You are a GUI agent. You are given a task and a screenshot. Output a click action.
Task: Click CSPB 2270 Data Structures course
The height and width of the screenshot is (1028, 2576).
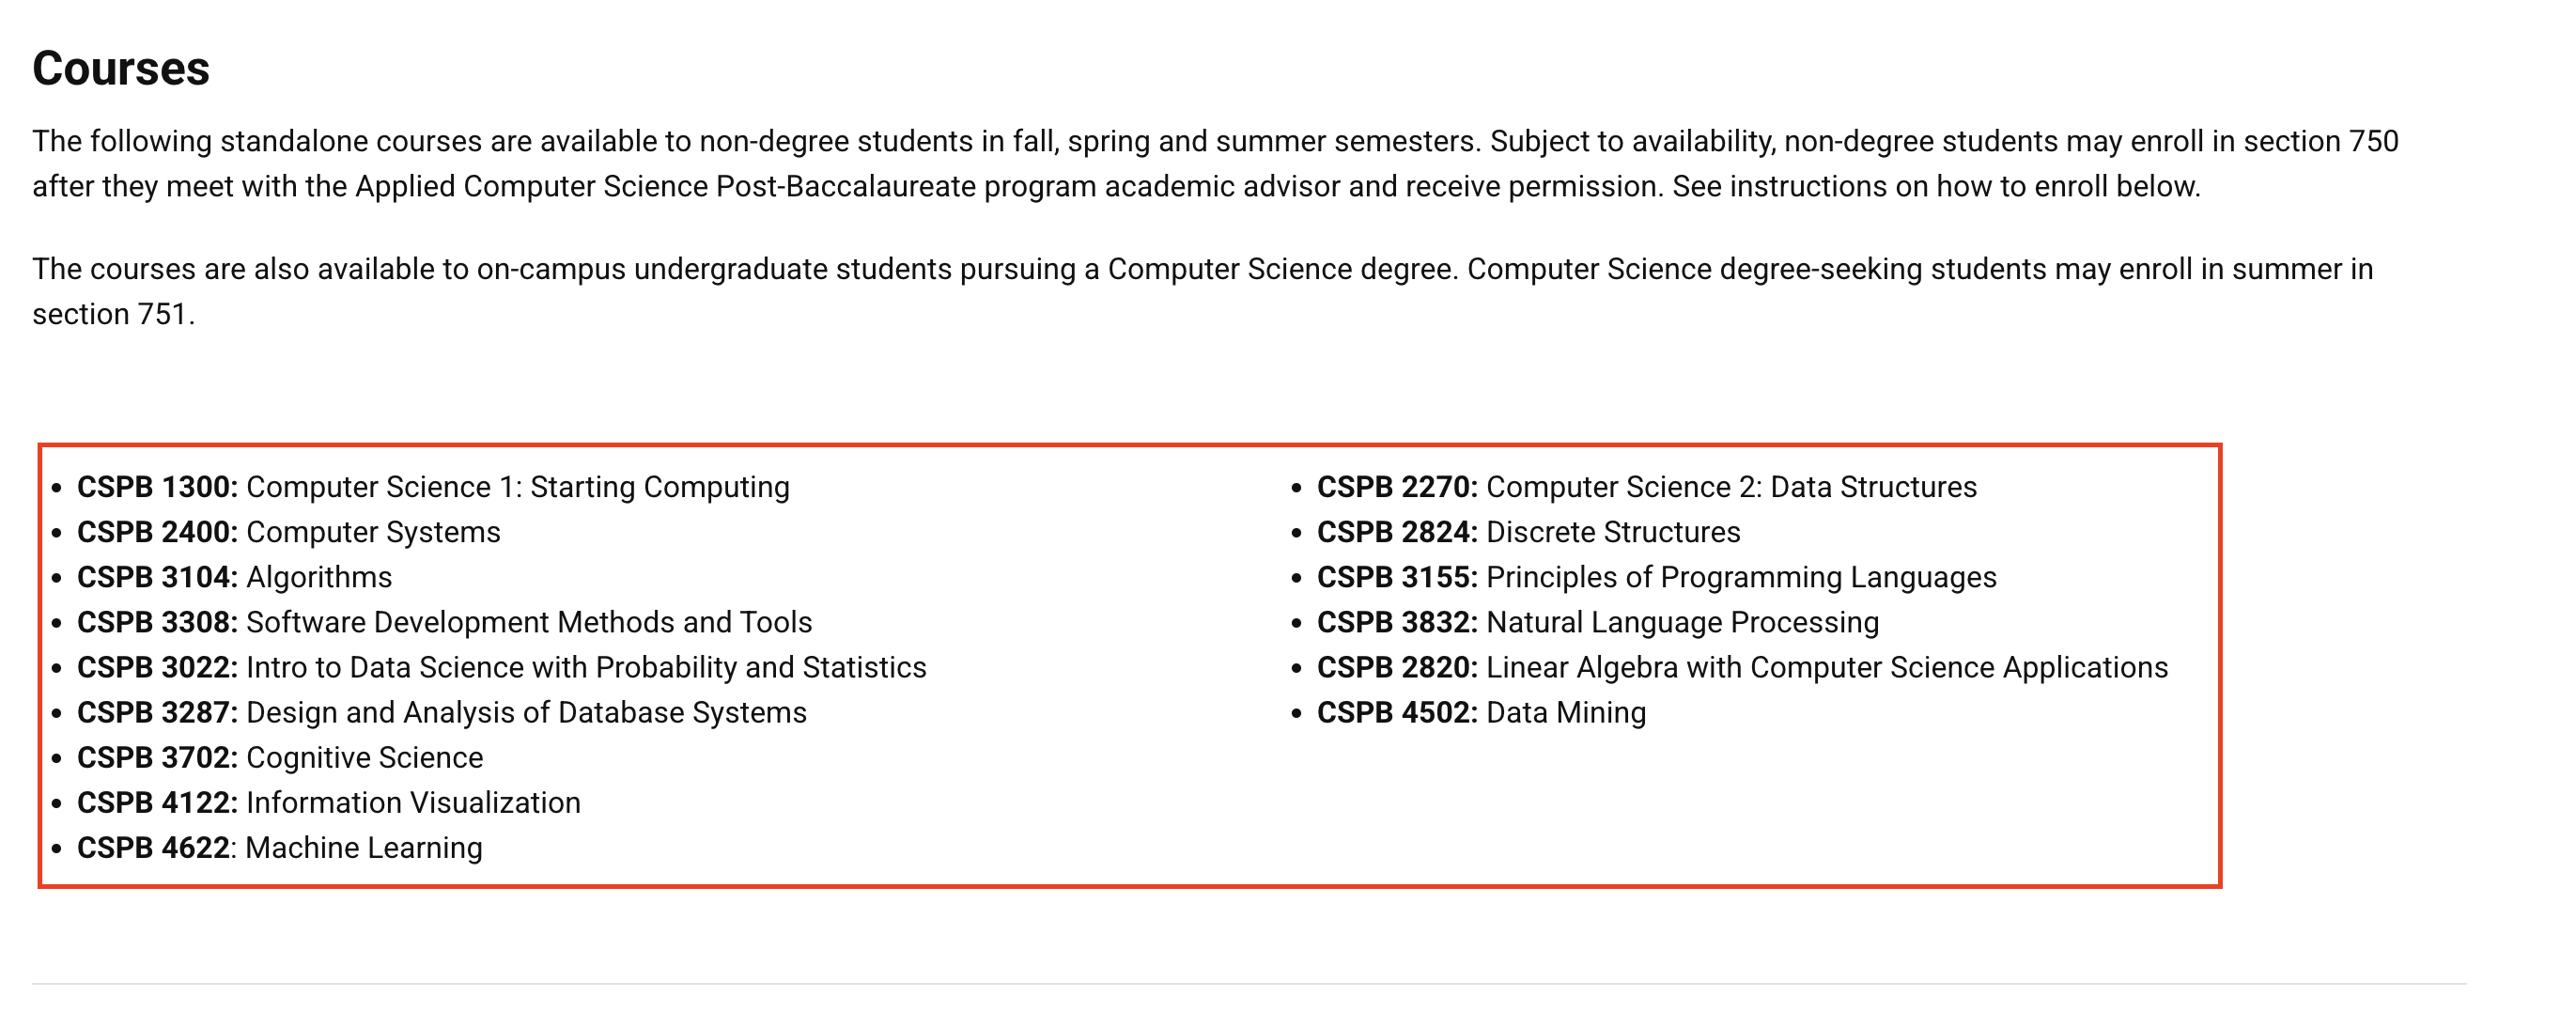[1646, 487]
